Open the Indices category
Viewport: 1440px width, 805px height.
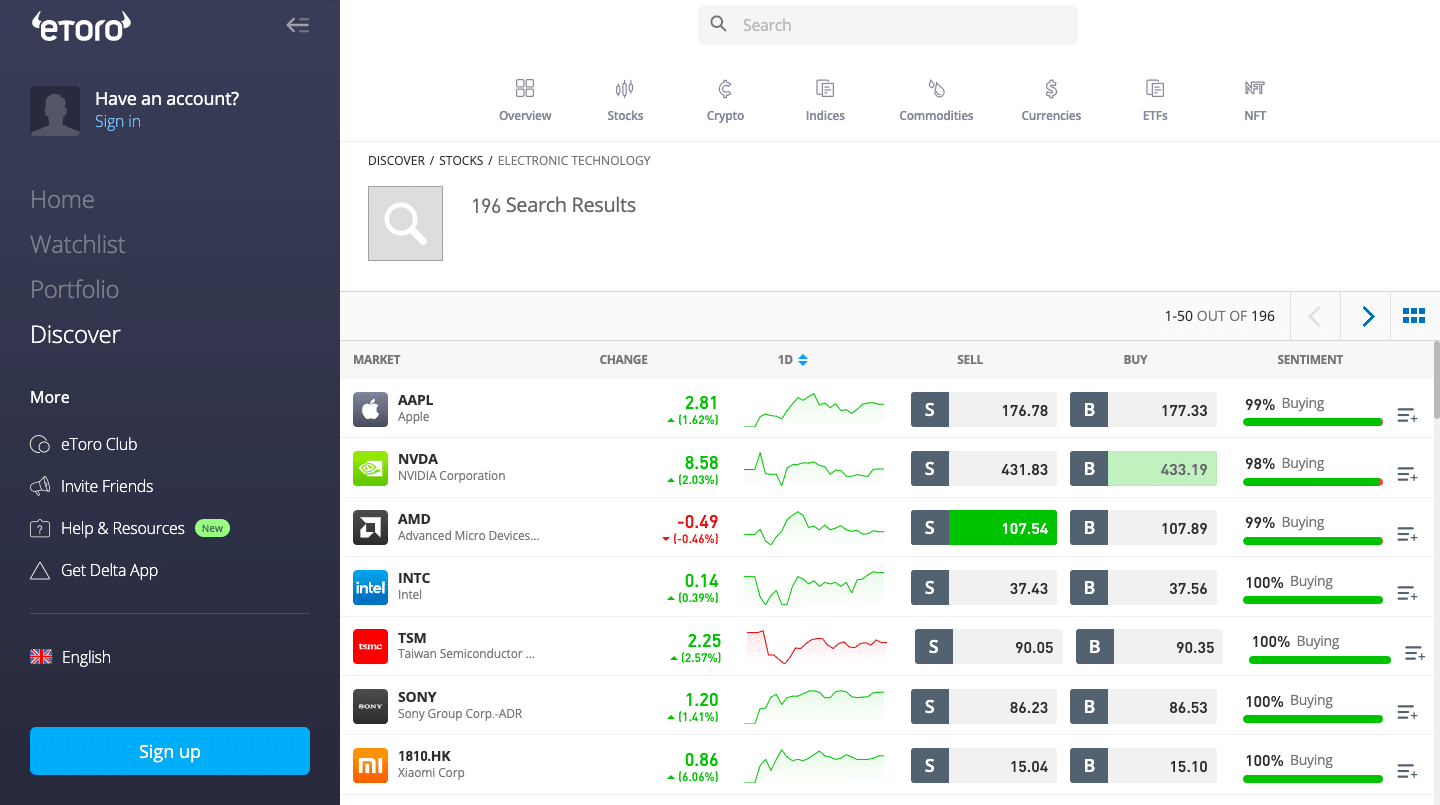pos(825,100)
